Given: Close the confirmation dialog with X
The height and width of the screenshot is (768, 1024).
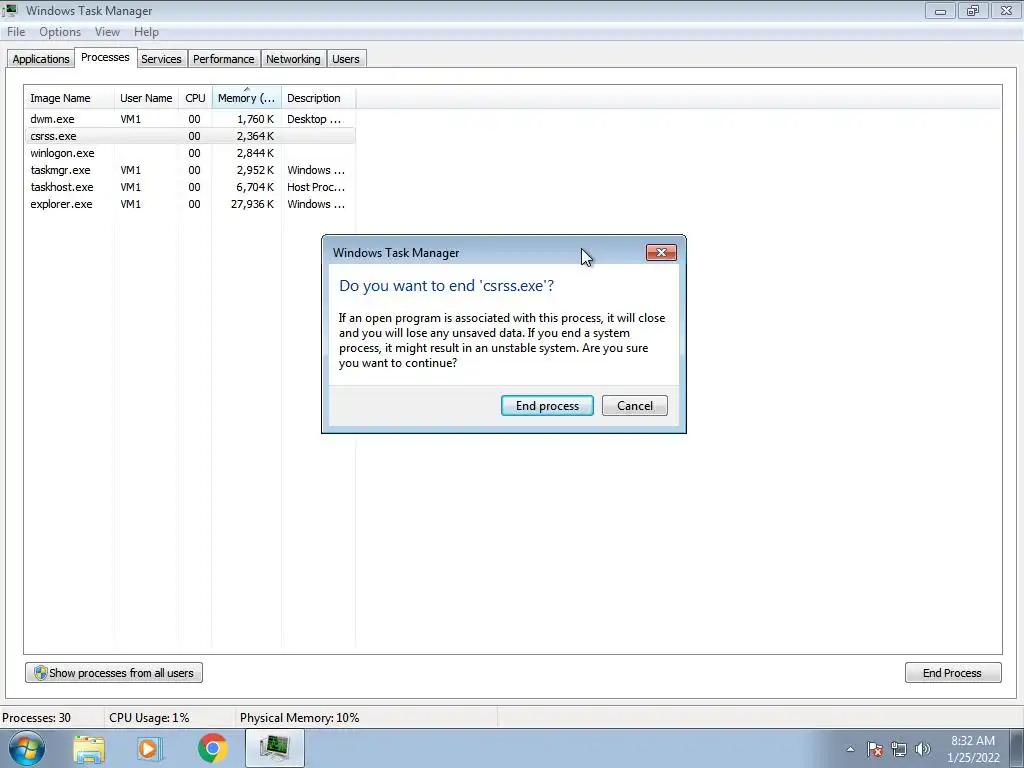Looking at the screenshot, I should [661, 253].
